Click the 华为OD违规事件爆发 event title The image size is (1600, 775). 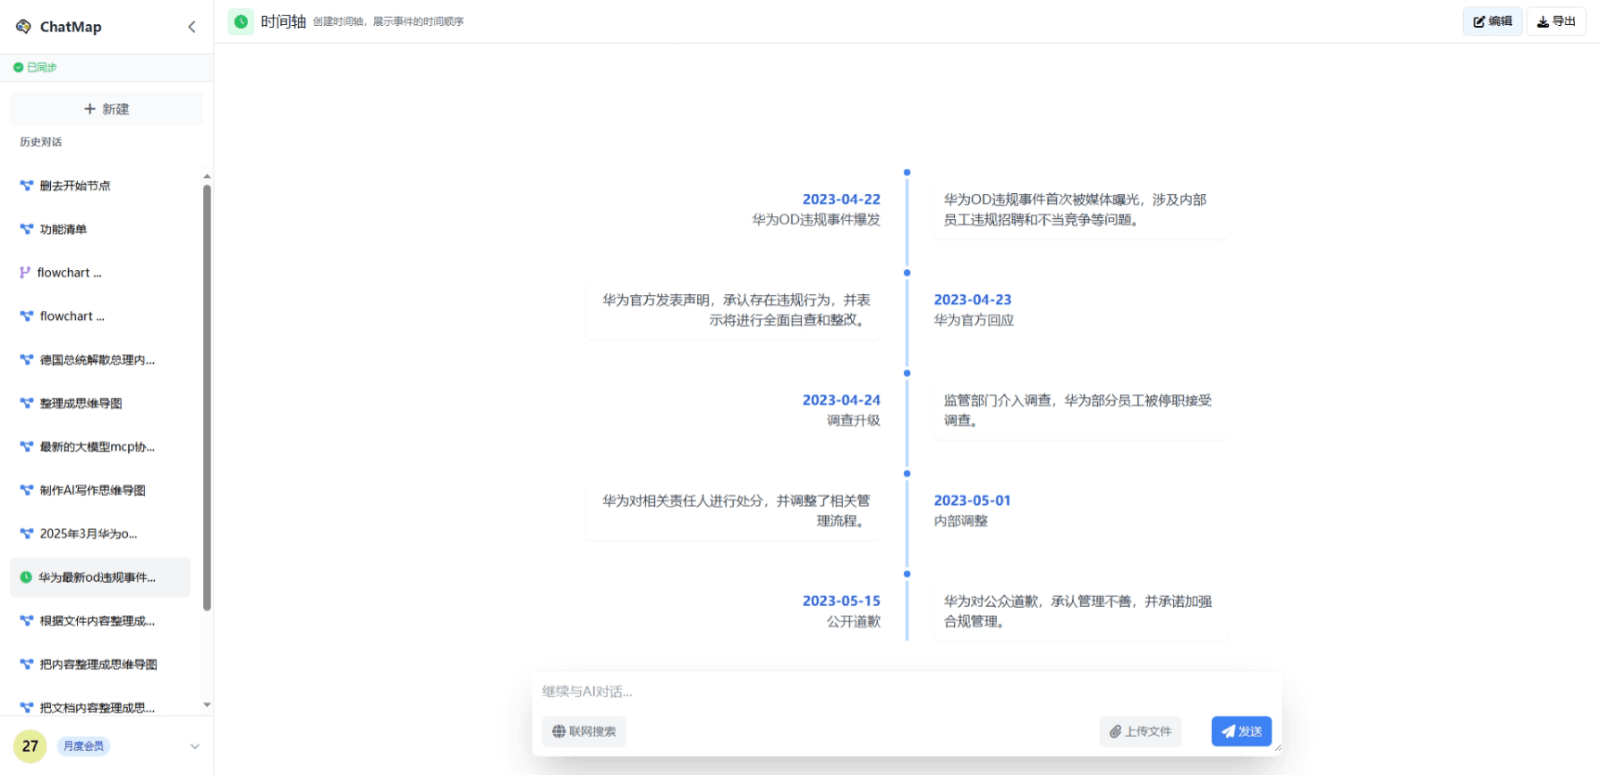pyautogui.click(x=816, y=220)
